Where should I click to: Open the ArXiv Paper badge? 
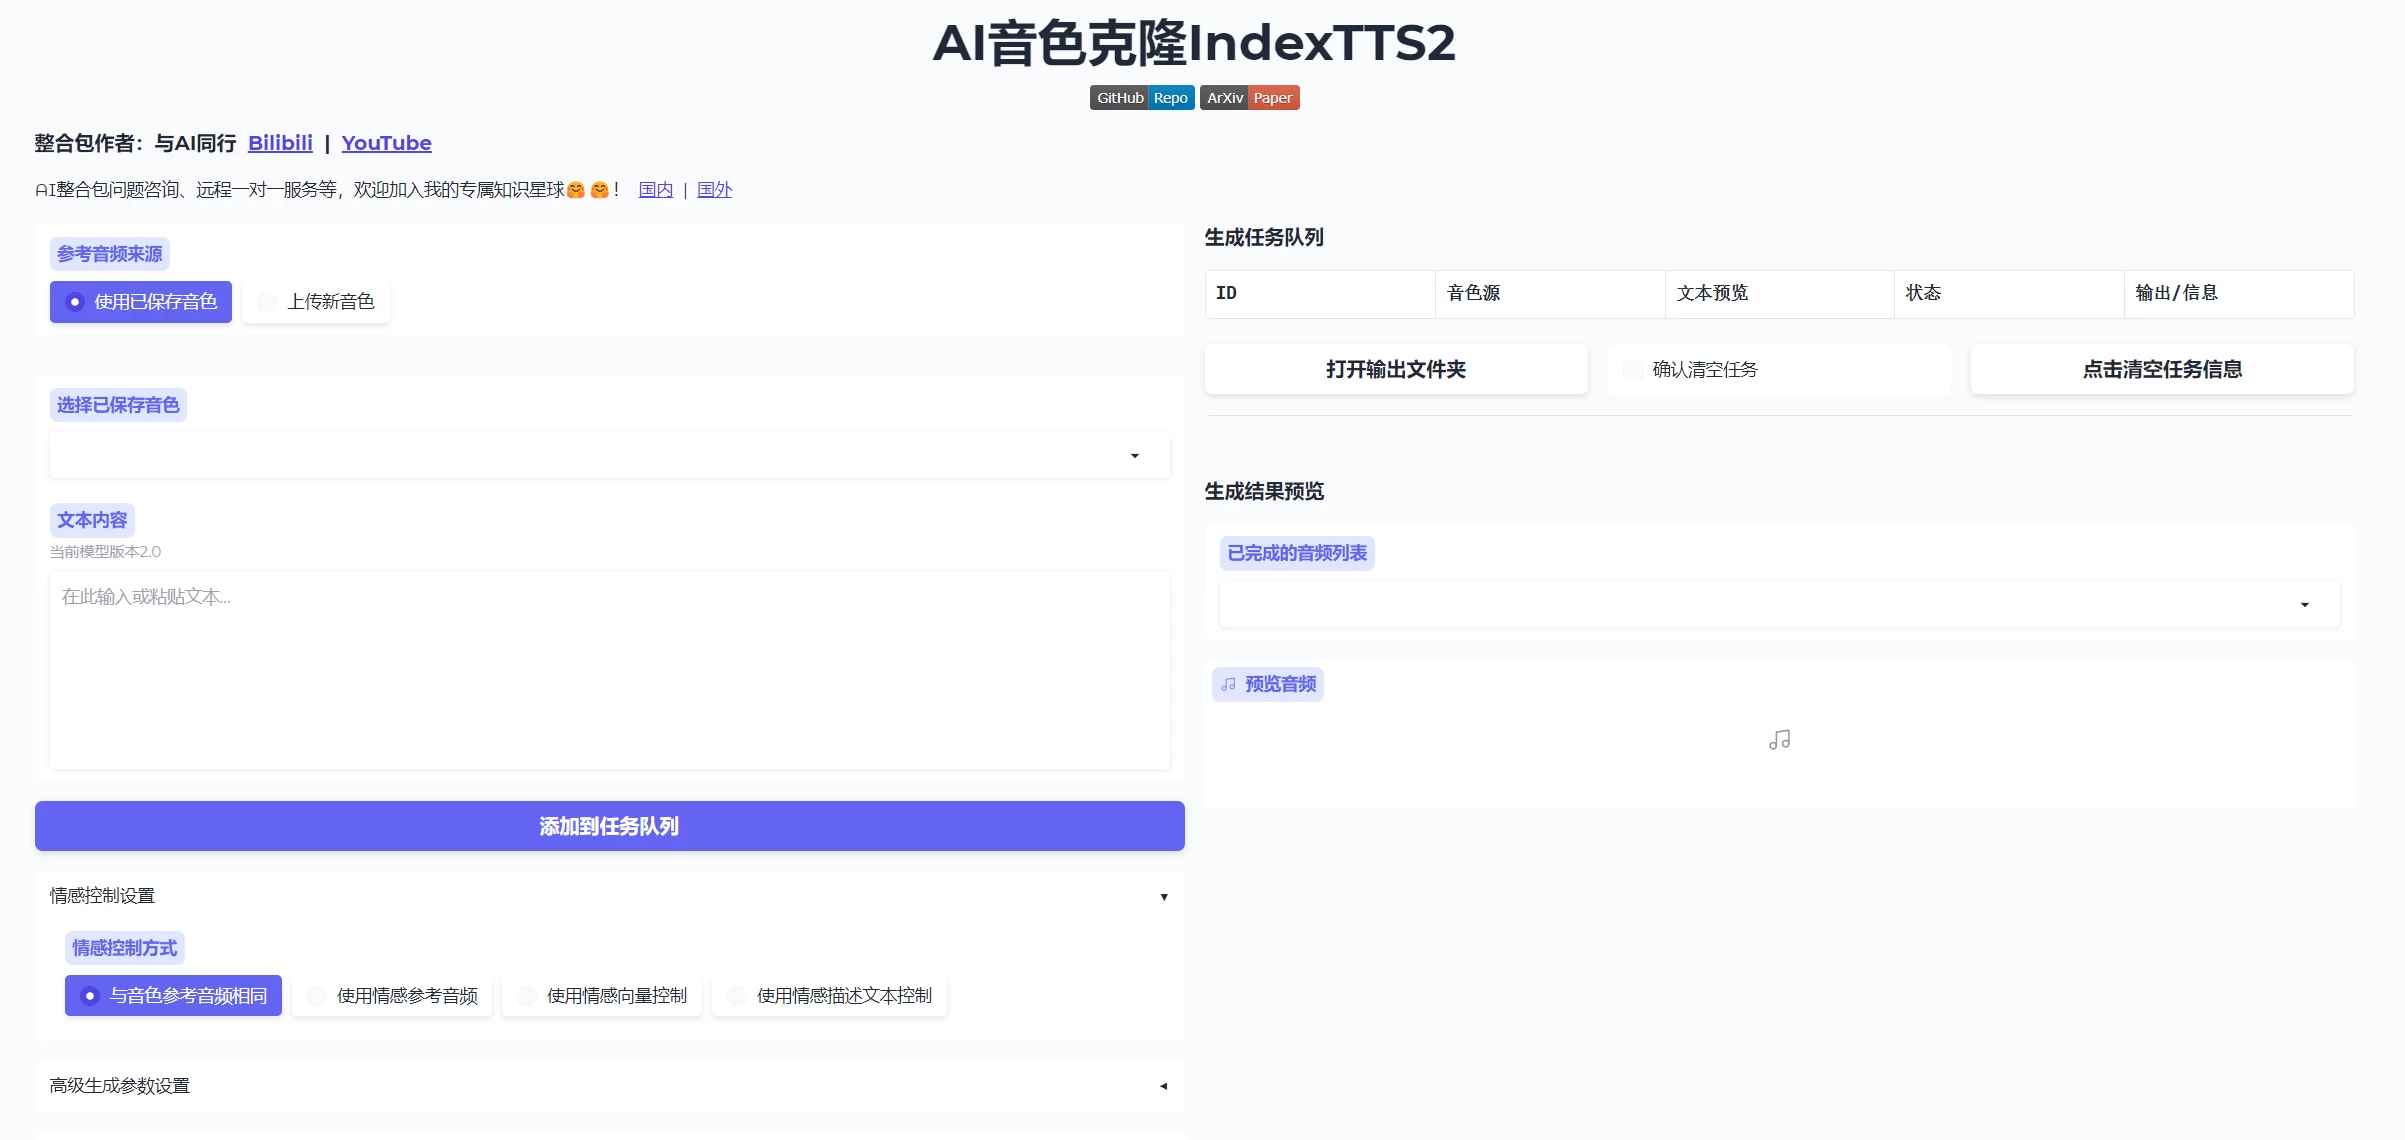tap(1249, 97)
